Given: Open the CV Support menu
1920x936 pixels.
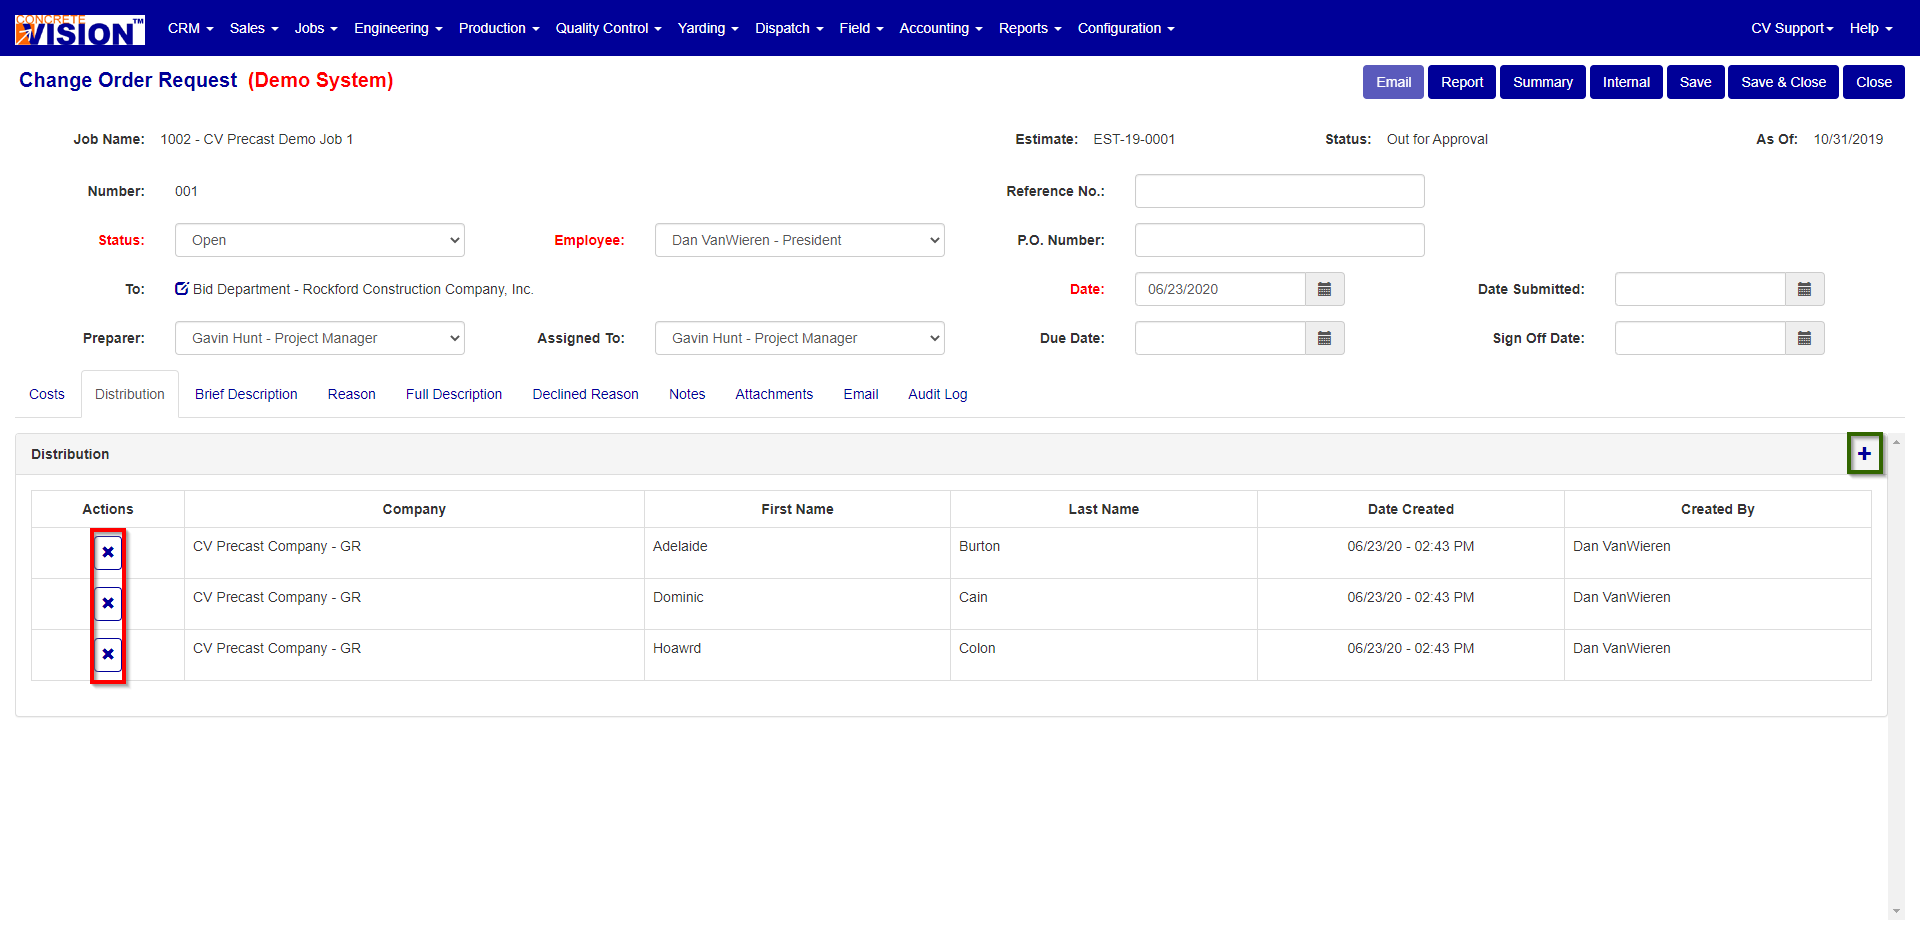Looking at the screenshot, I should (x=1792, y=28).
